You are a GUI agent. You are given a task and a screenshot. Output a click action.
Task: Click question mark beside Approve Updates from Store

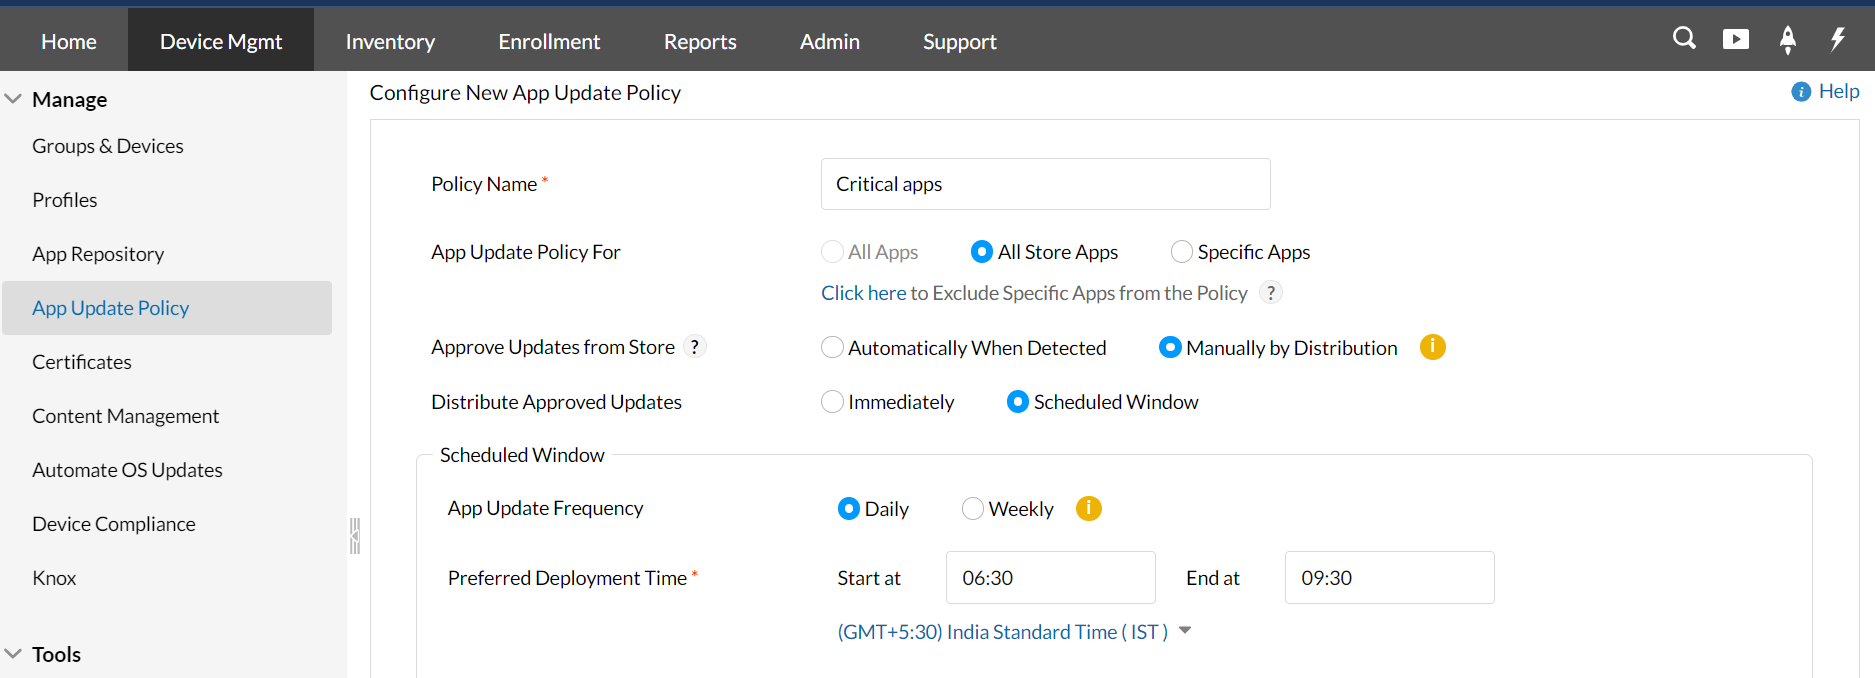pyautogui.click(x=695, y=347)
